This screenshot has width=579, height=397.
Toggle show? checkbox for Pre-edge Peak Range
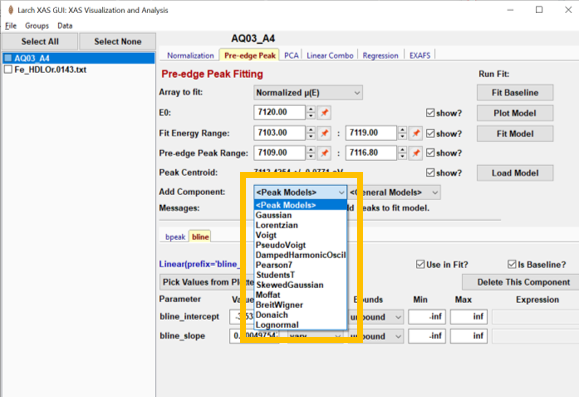click(430, 153)
